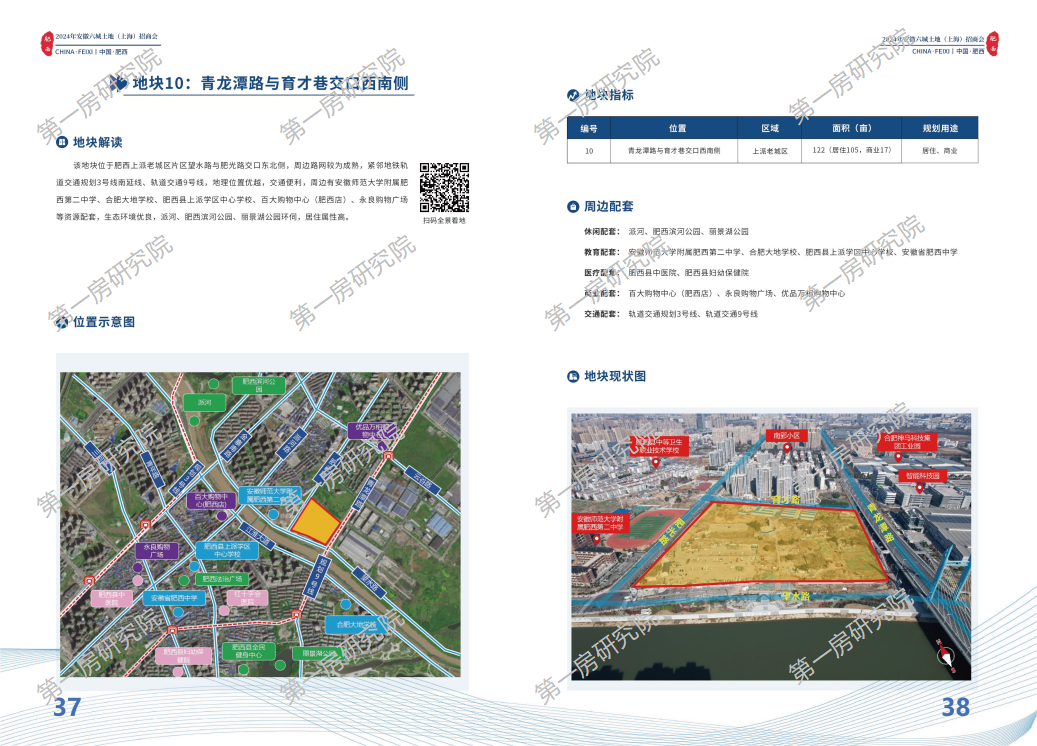The height and width of the screenshot is (746, 1037).
Task: Click the red seal logo at top-left header
Action: (46, 40)
